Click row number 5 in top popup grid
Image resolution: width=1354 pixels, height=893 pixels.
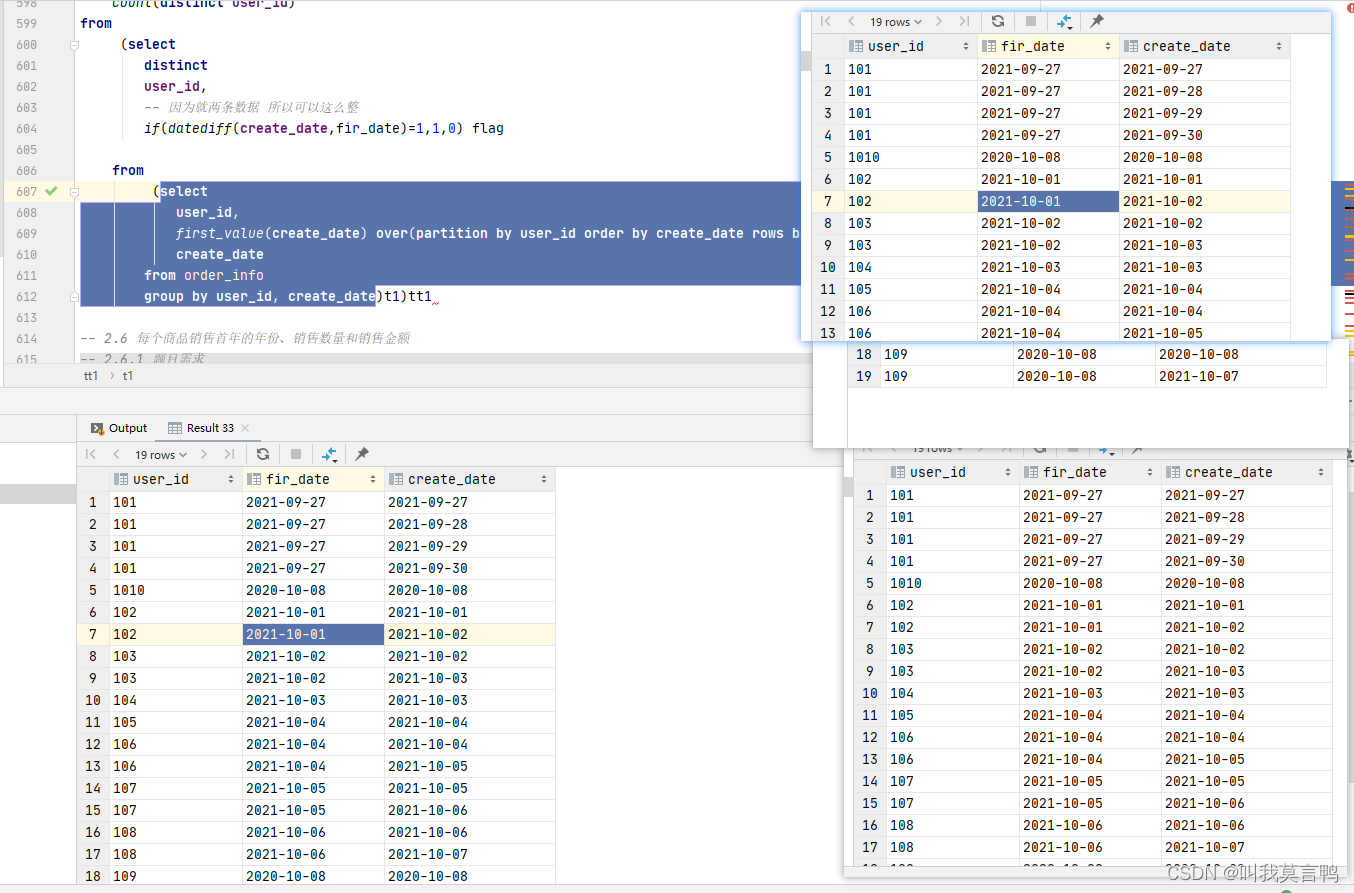pos(828,157)
